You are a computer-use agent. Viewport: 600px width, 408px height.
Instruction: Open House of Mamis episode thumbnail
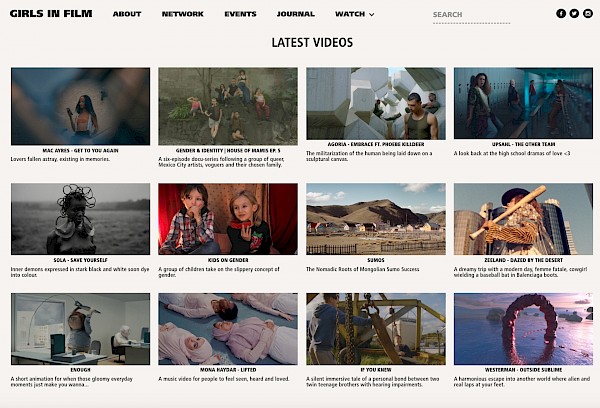(x=228, y=105)
